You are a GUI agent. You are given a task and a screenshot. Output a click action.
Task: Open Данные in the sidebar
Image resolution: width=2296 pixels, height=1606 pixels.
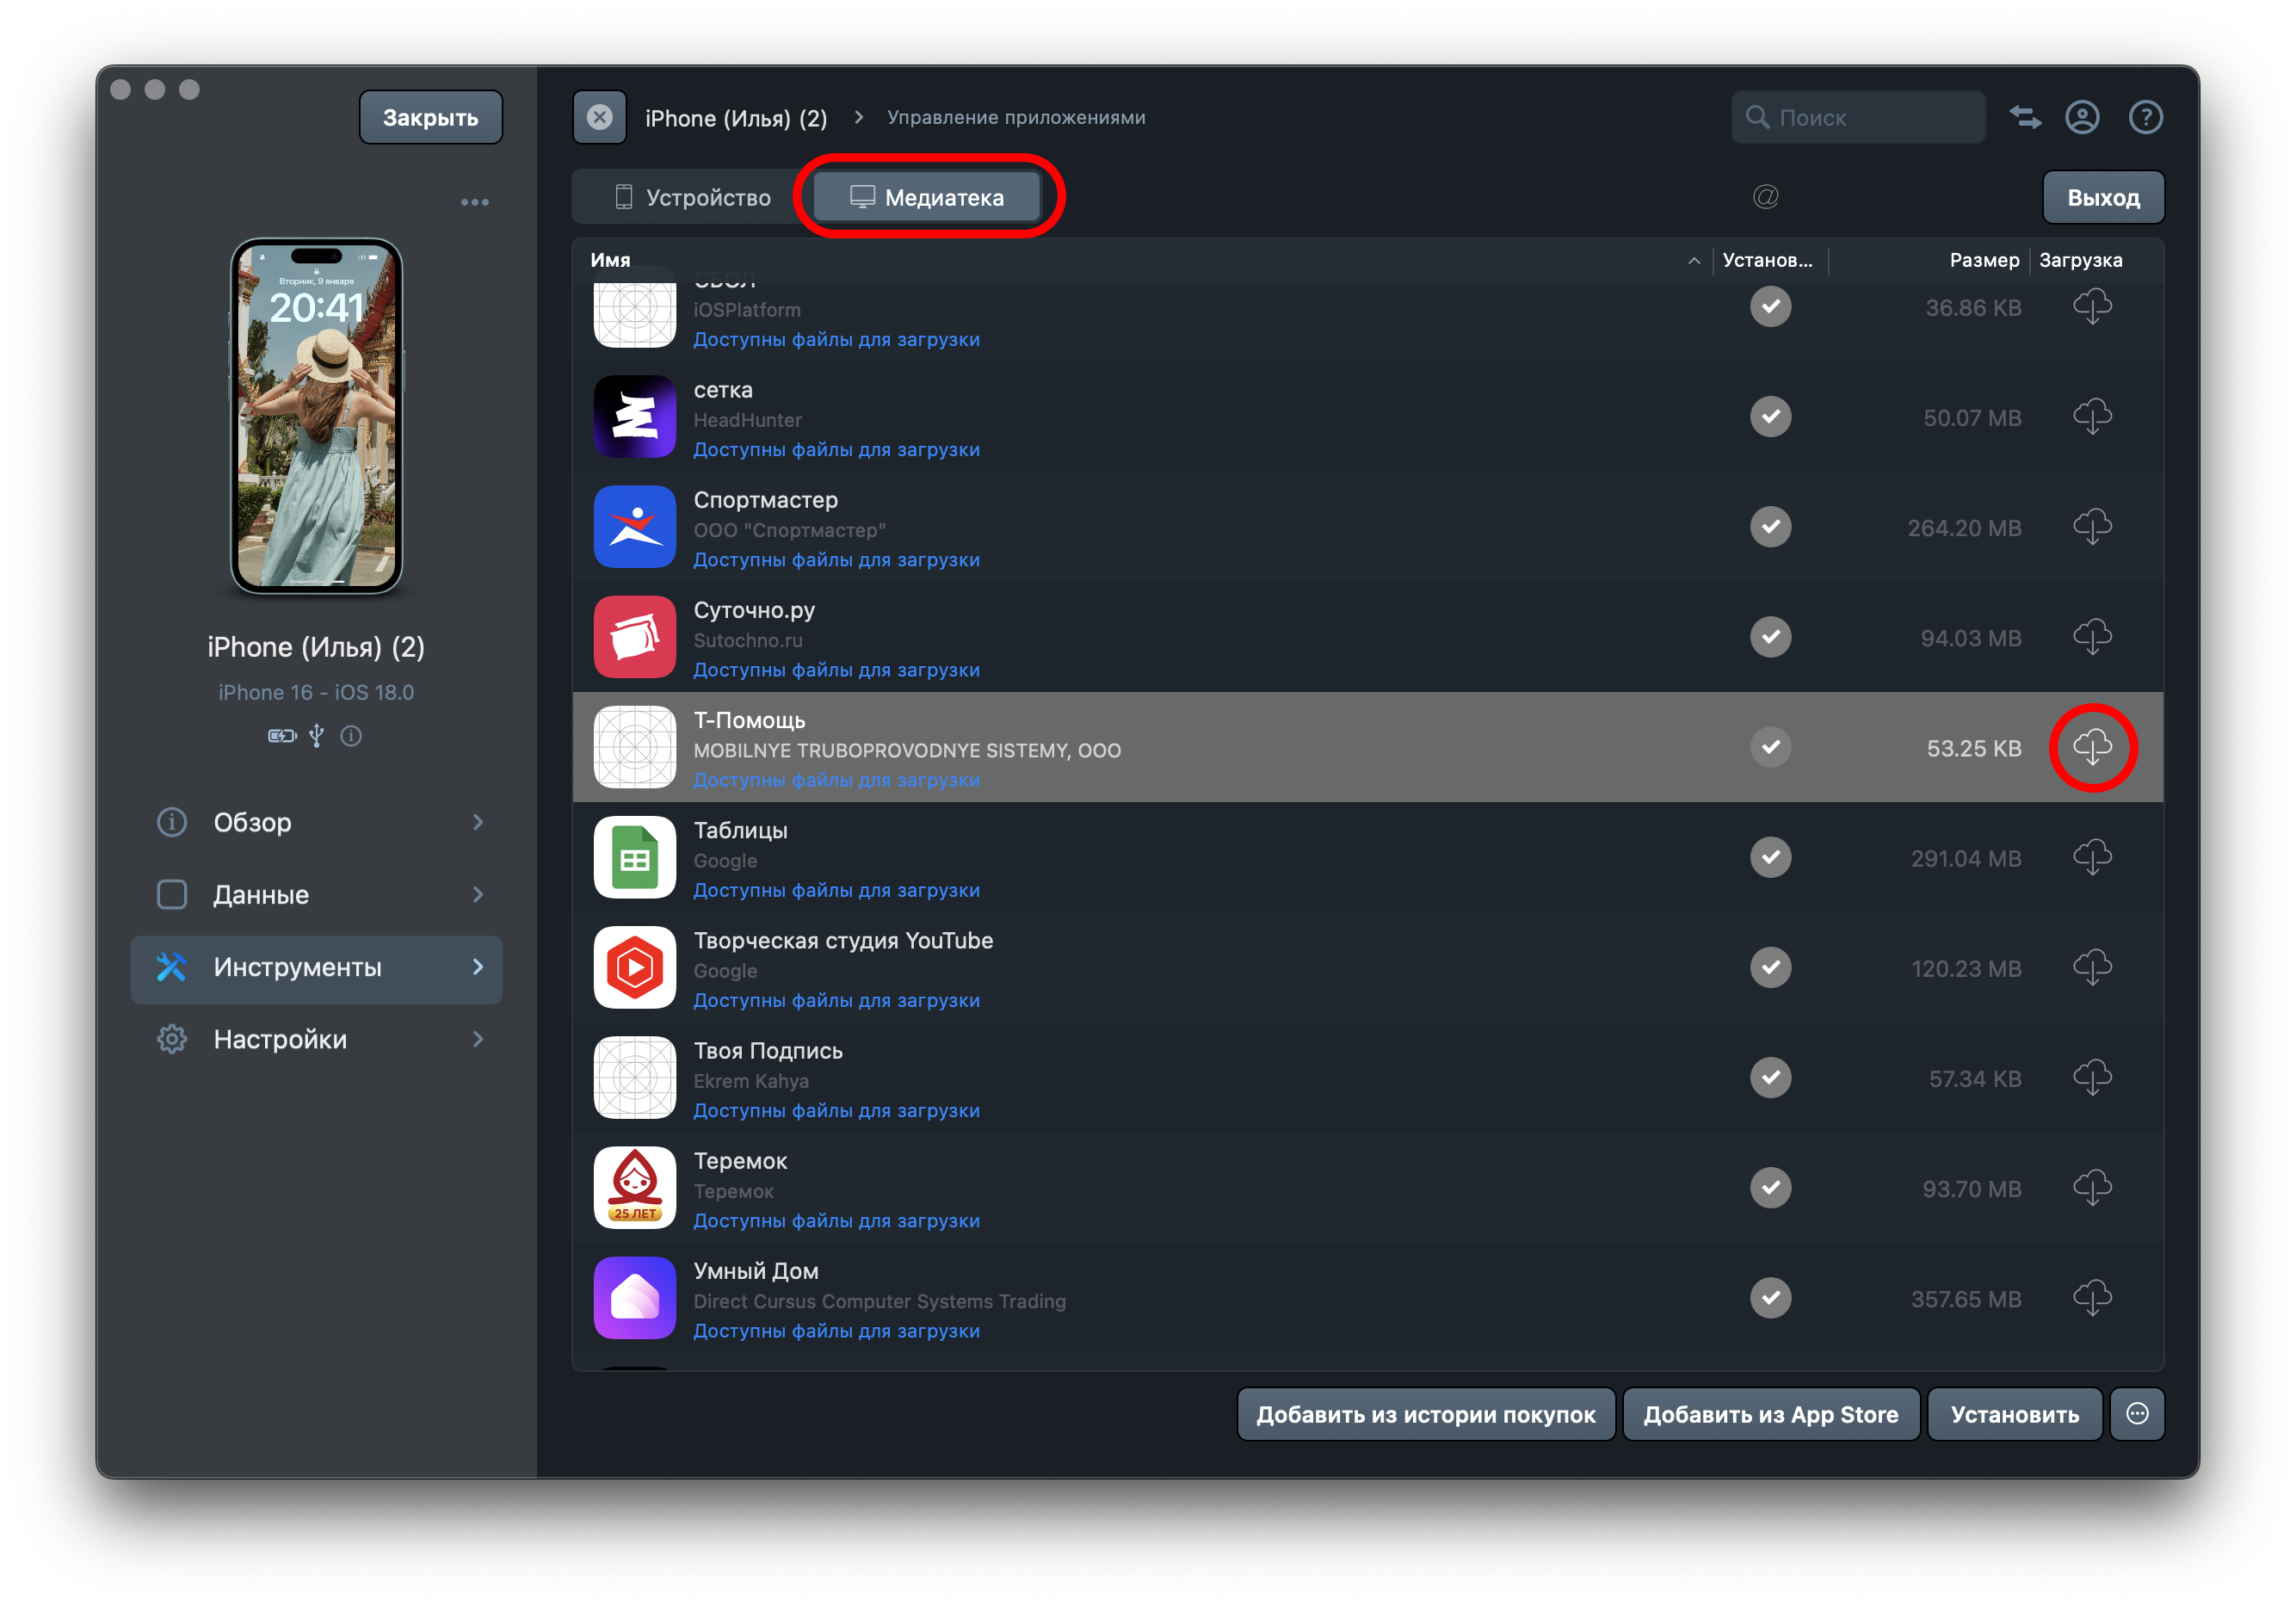coord(316,894)
